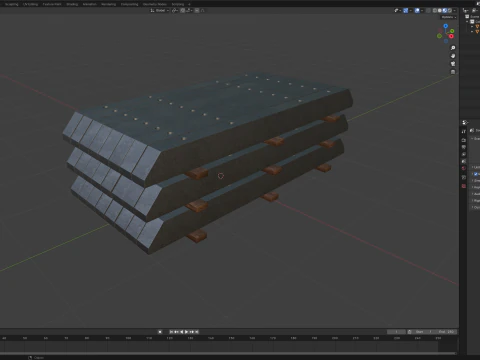
Task: Click the zoom view magnifier icon
Action: 453,48
